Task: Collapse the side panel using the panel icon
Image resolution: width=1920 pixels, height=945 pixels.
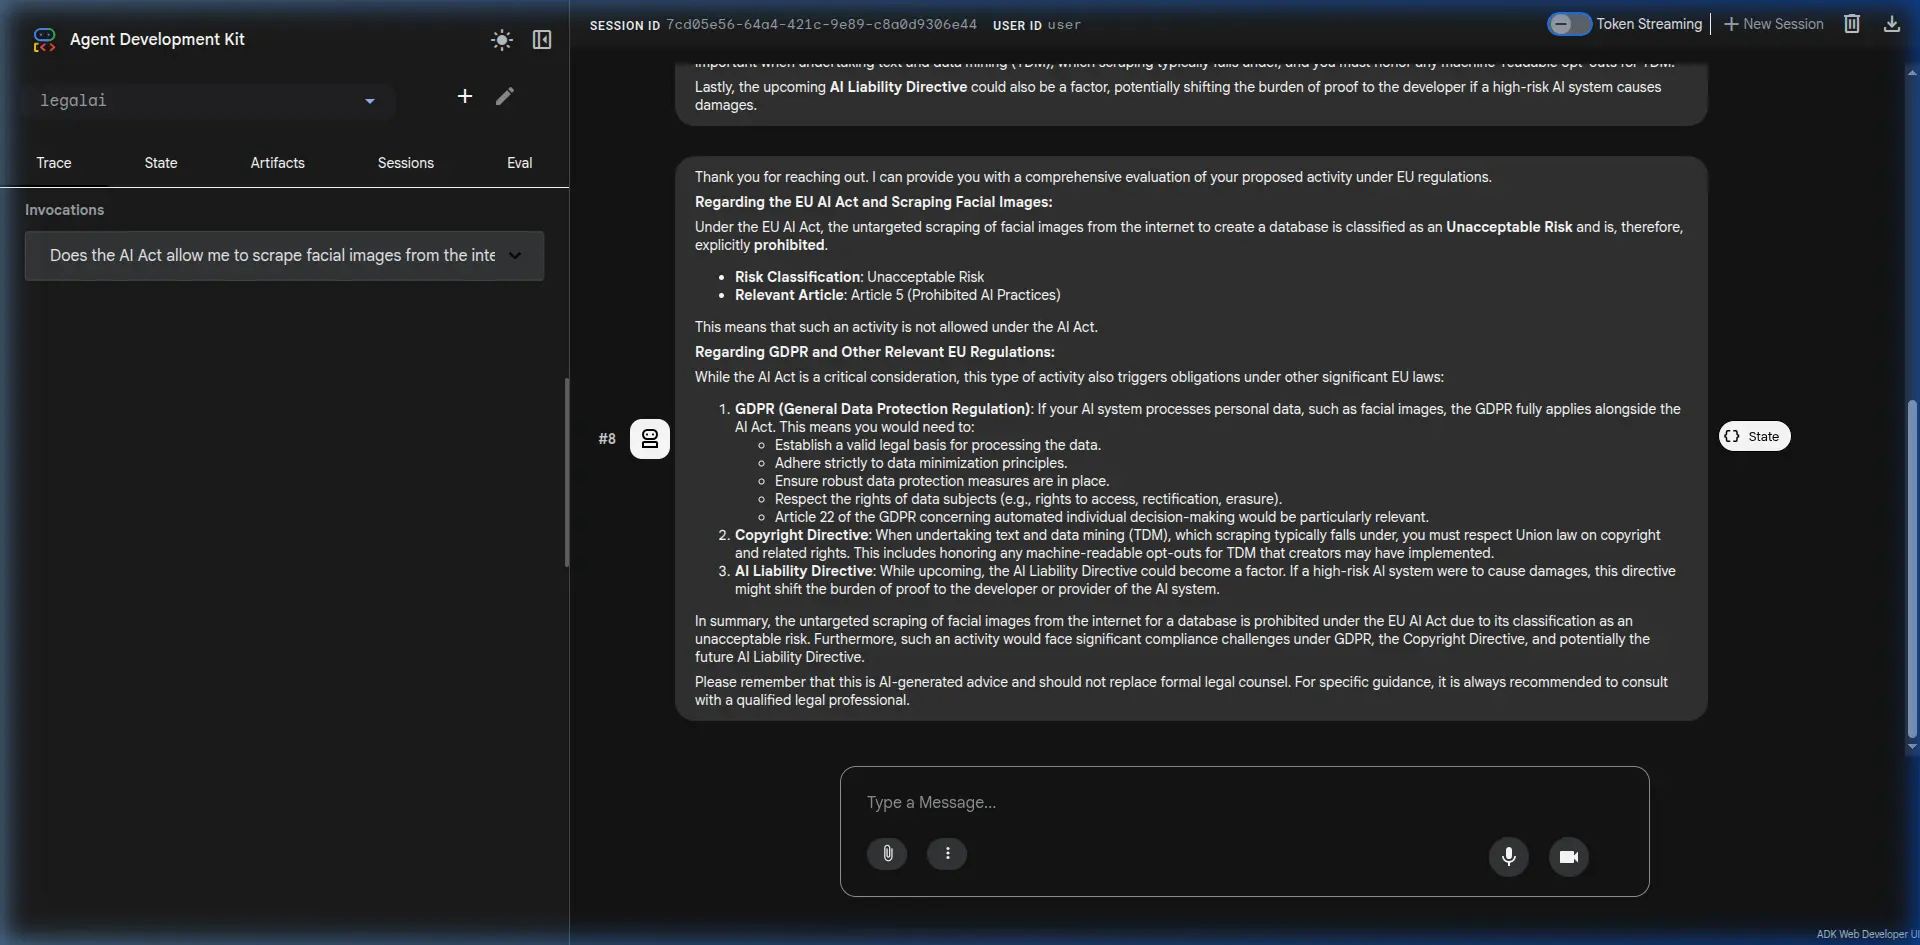Action: 542,40
